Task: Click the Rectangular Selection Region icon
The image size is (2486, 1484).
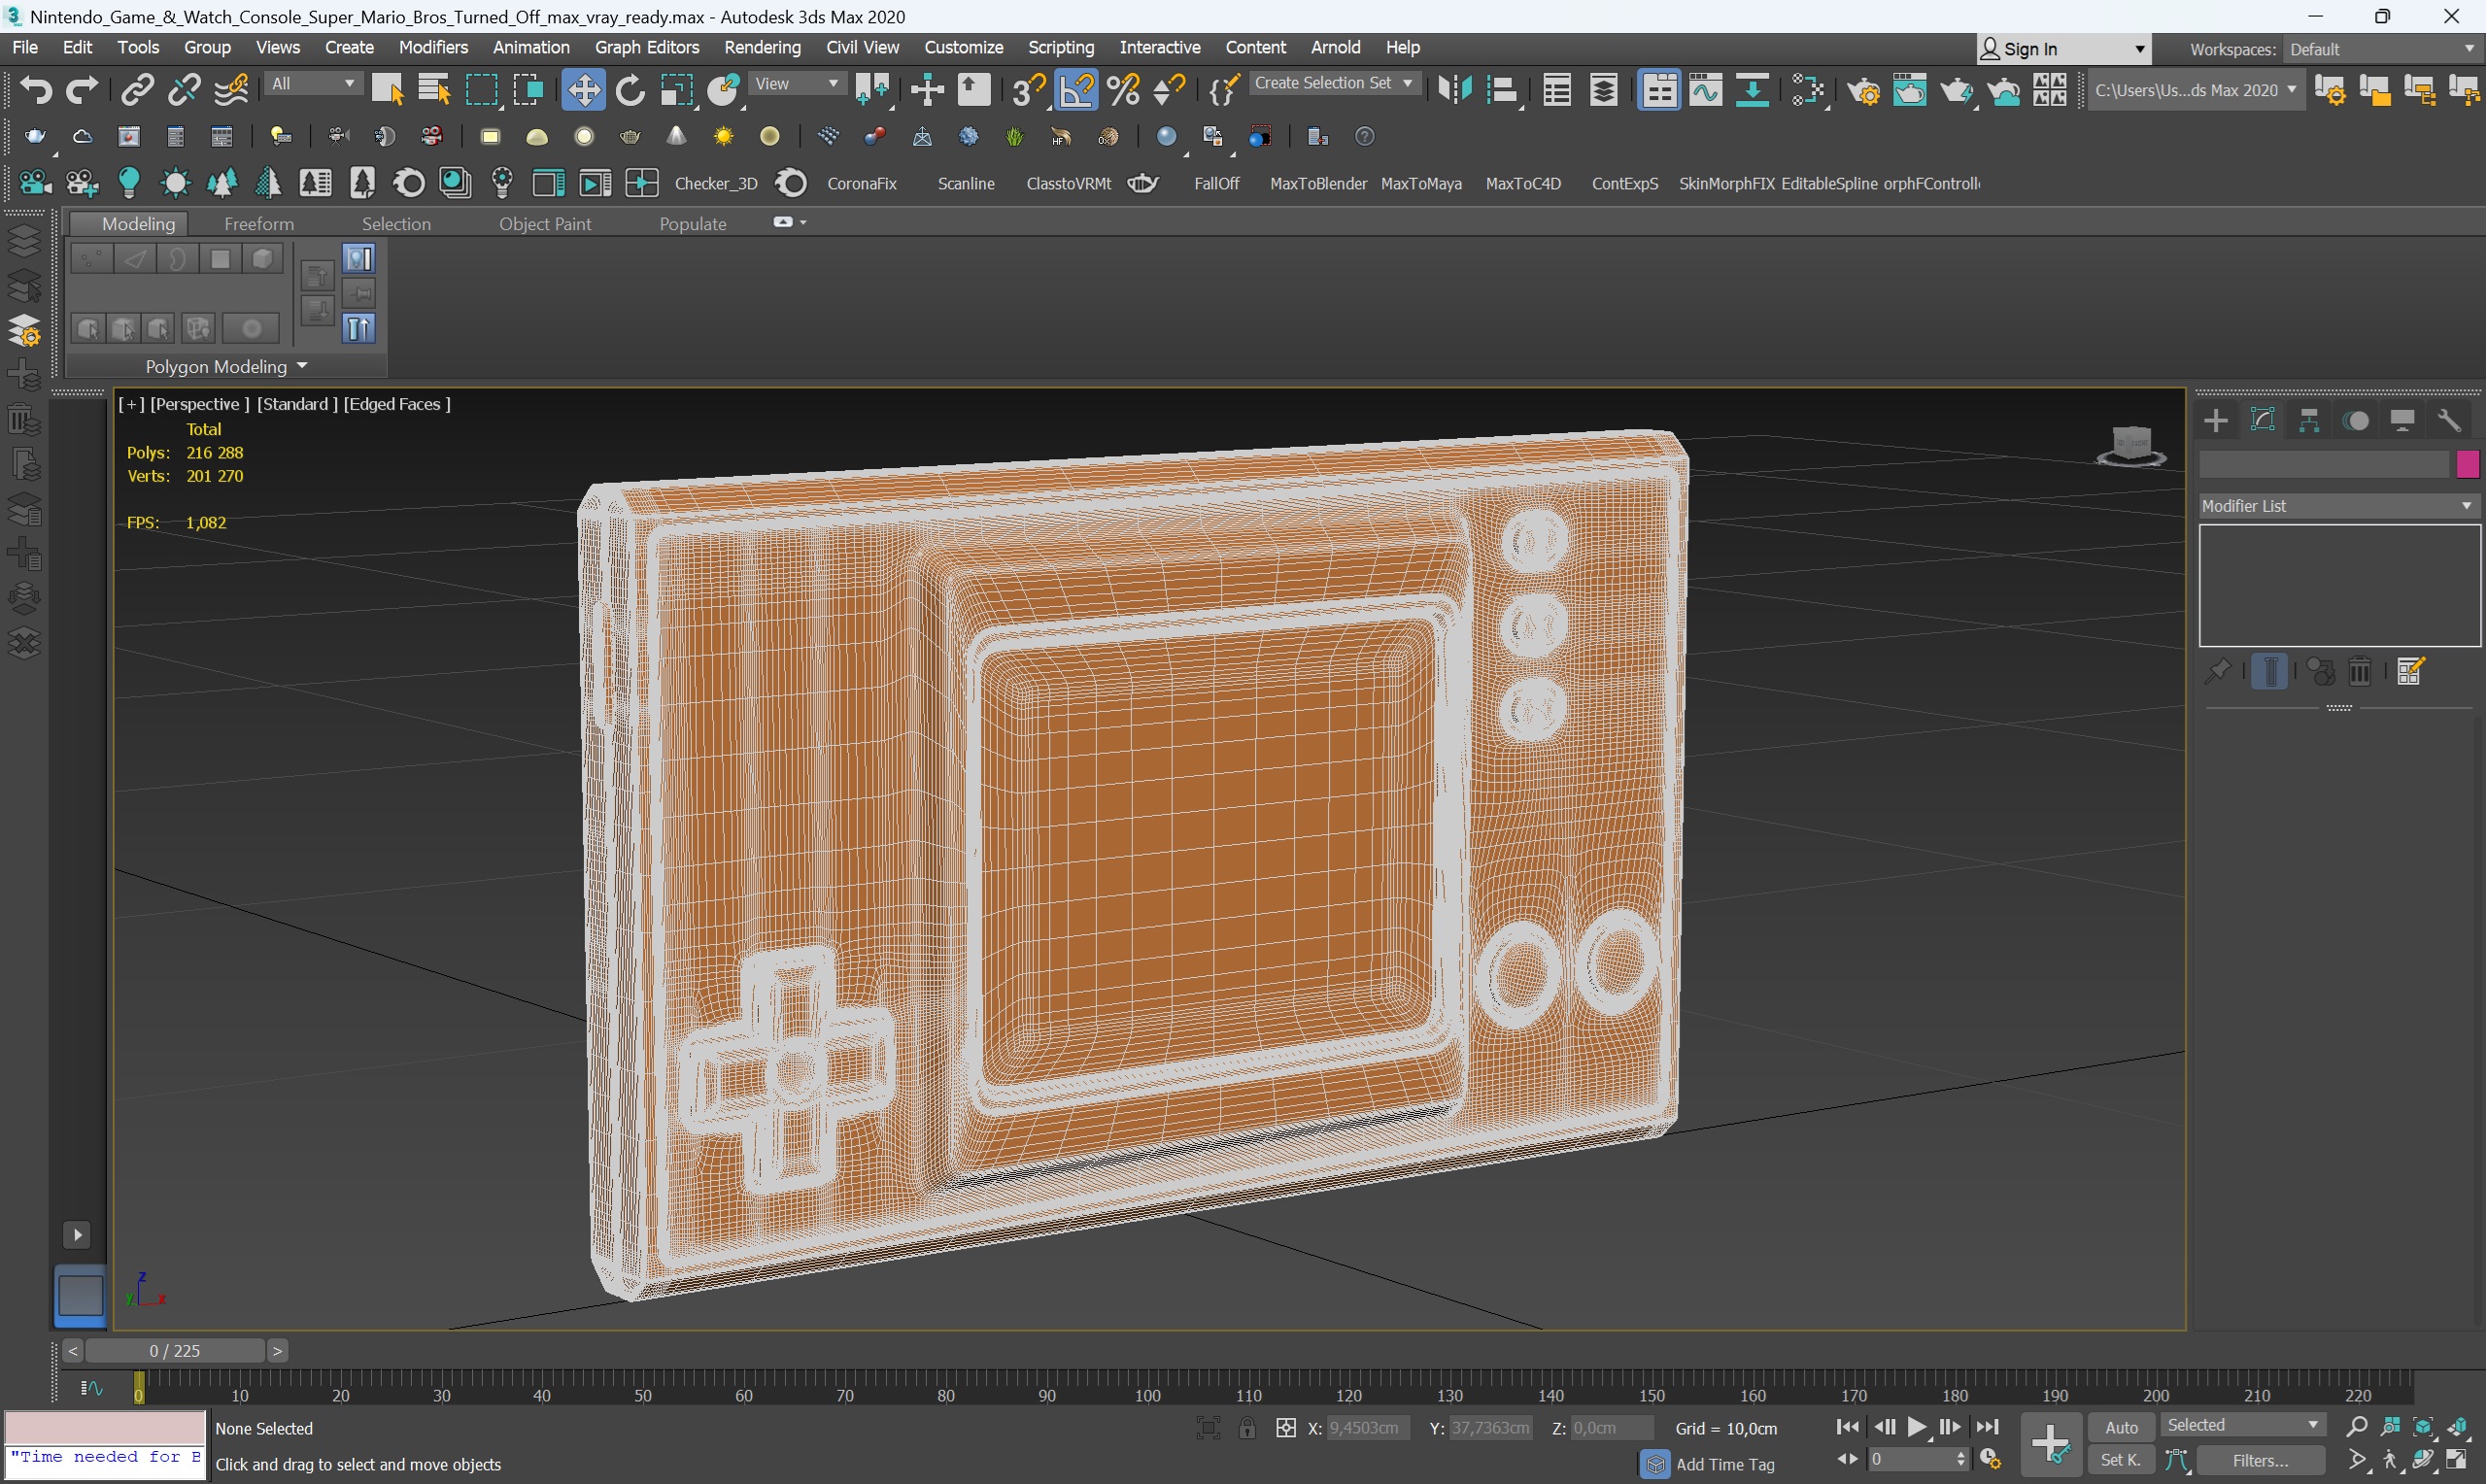Action: pyautogui.click(x=482, y=90)
